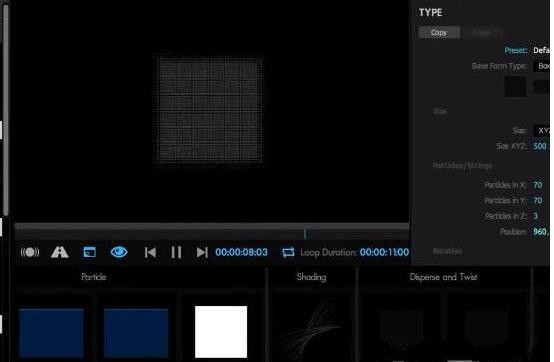Click the Copy button under TYPE

tap(439, 32)
